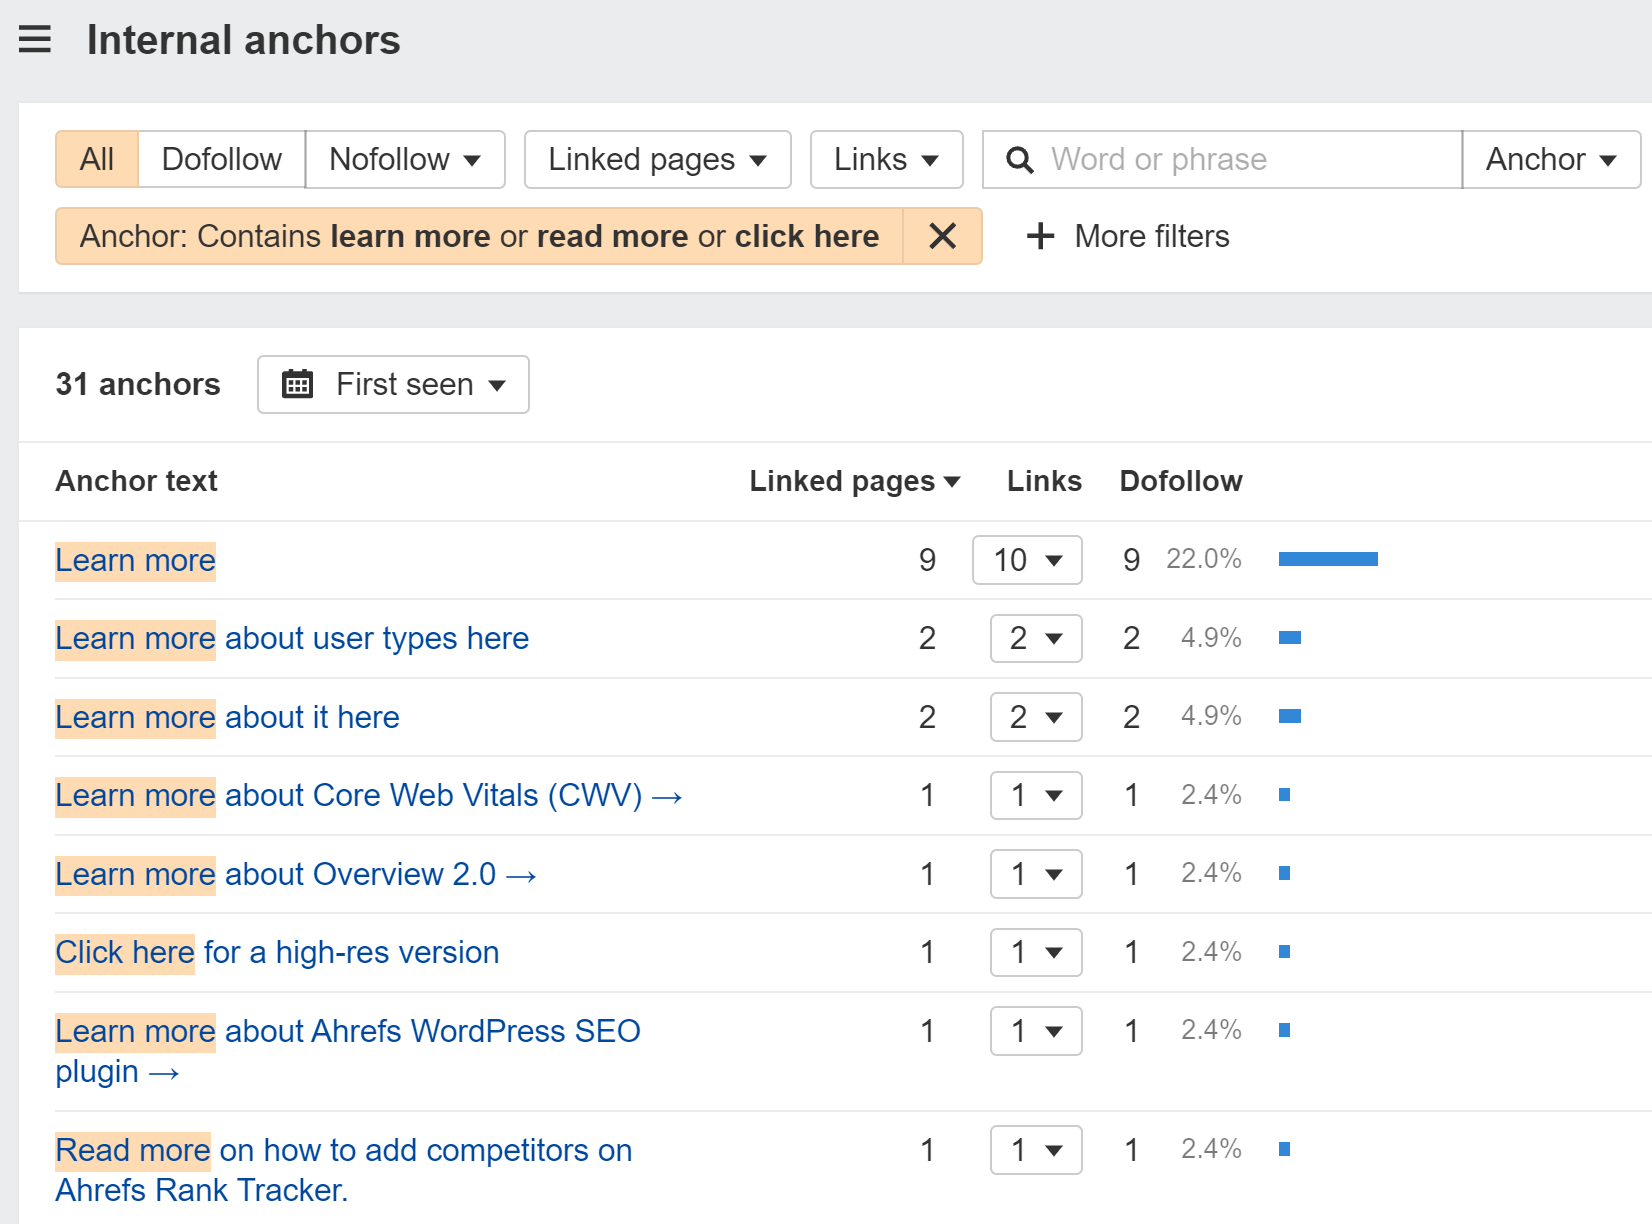1652x1224 pixels.
Task: Open the Nofollow dropdown
Action: [404, 159]
